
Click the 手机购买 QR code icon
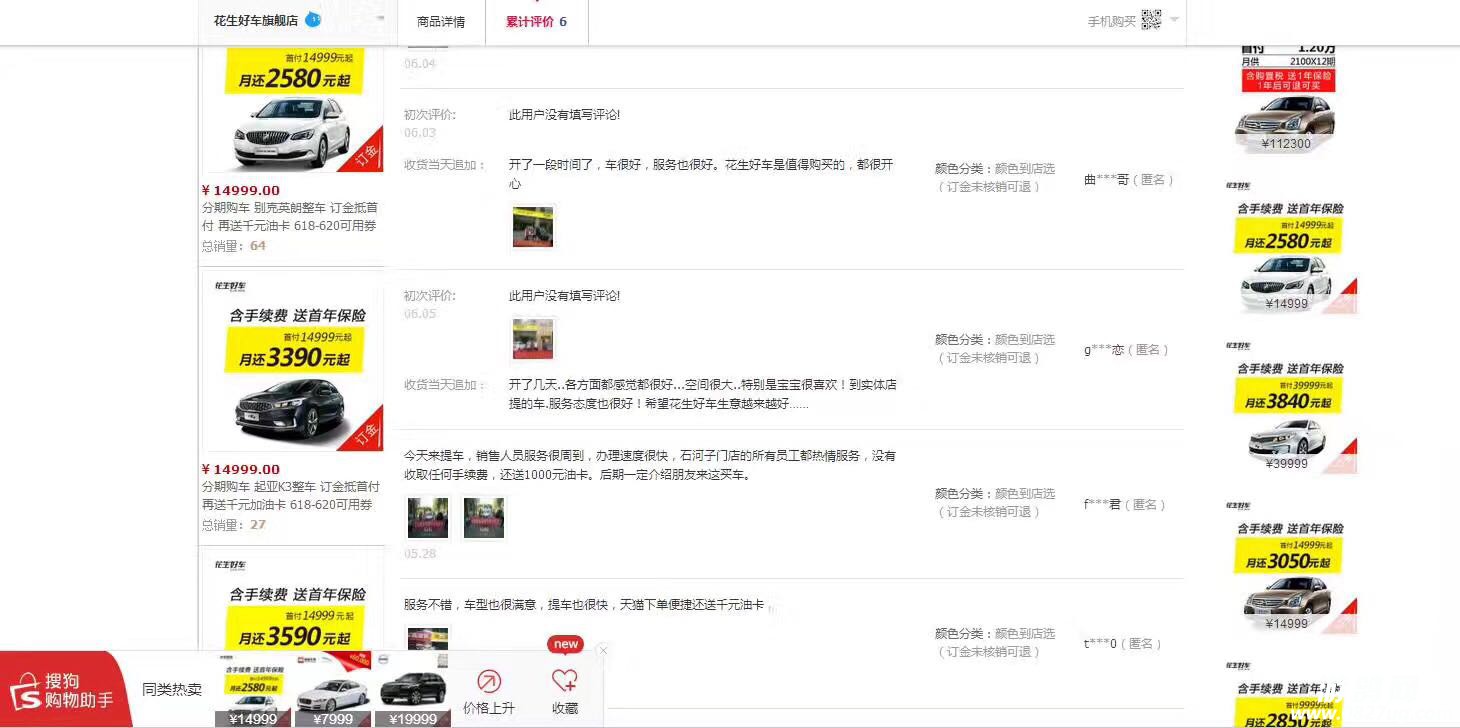click(x=1151, y=19)
